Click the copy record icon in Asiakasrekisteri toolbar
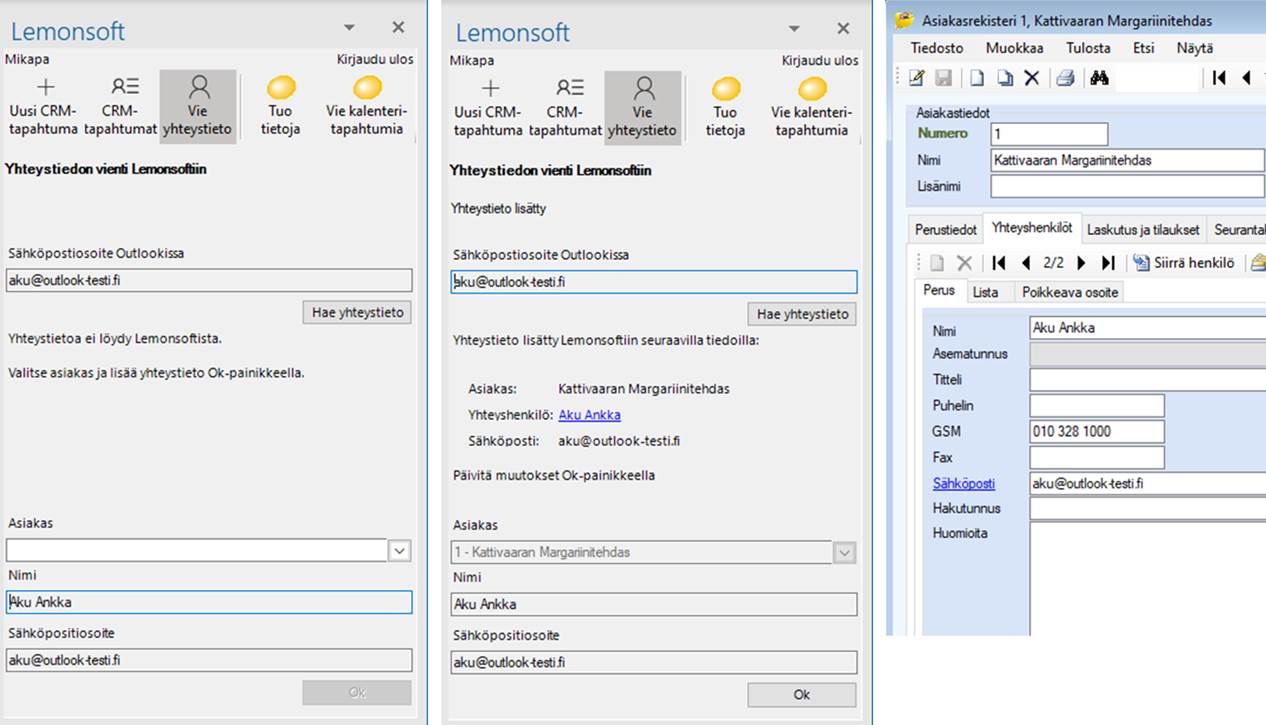 pos(1005,78)
